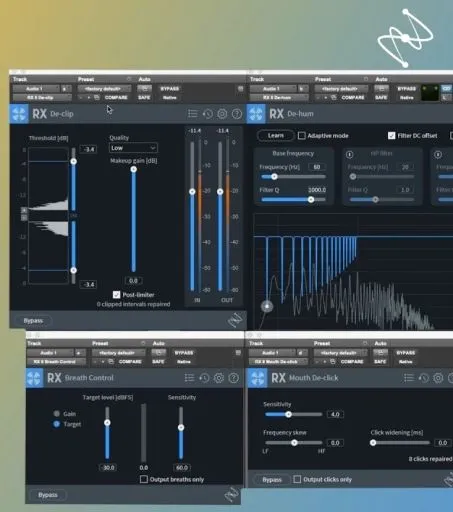The image size is (453, 512).
Task: Open settings gear in Breath Control header
Action: (219, 378)
